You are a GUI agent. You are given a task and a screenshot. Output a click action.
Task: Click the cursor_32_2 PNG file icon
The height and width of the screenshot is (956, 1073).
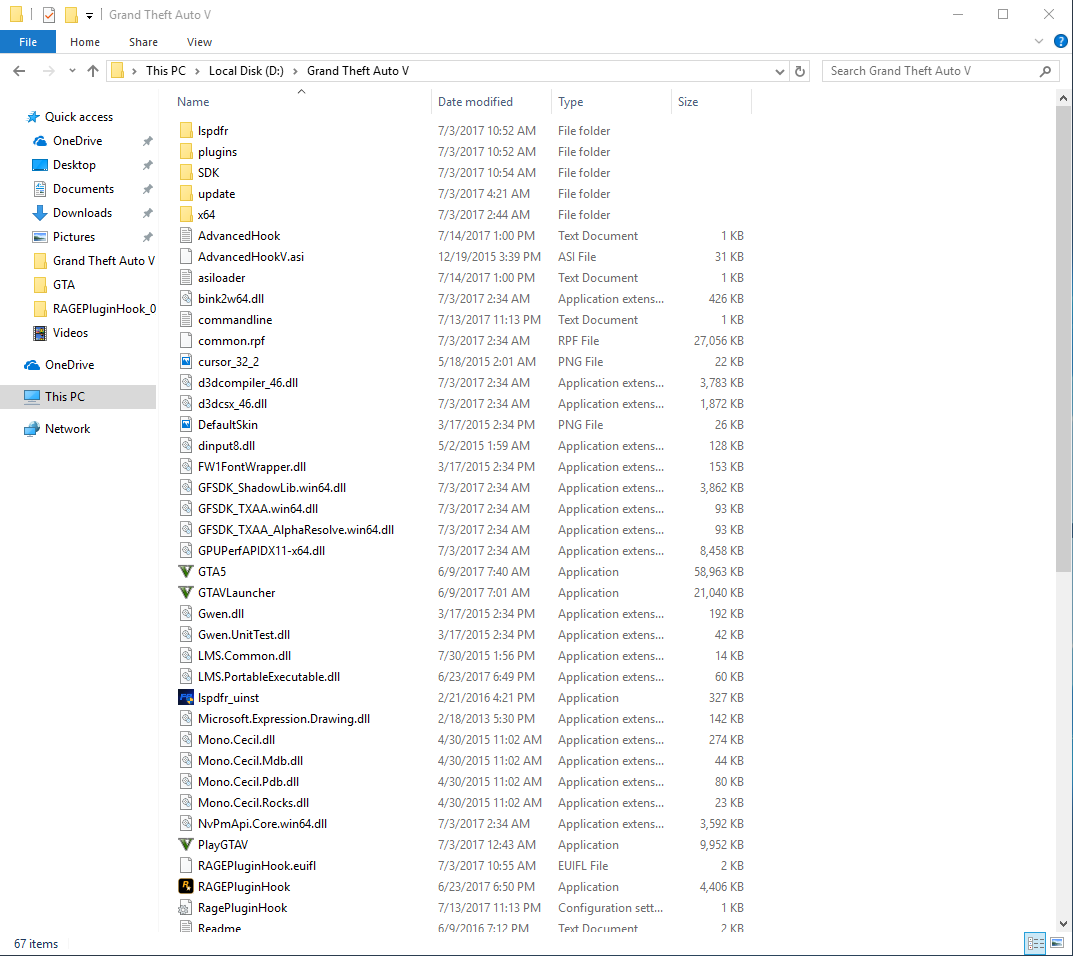(185, 361)
